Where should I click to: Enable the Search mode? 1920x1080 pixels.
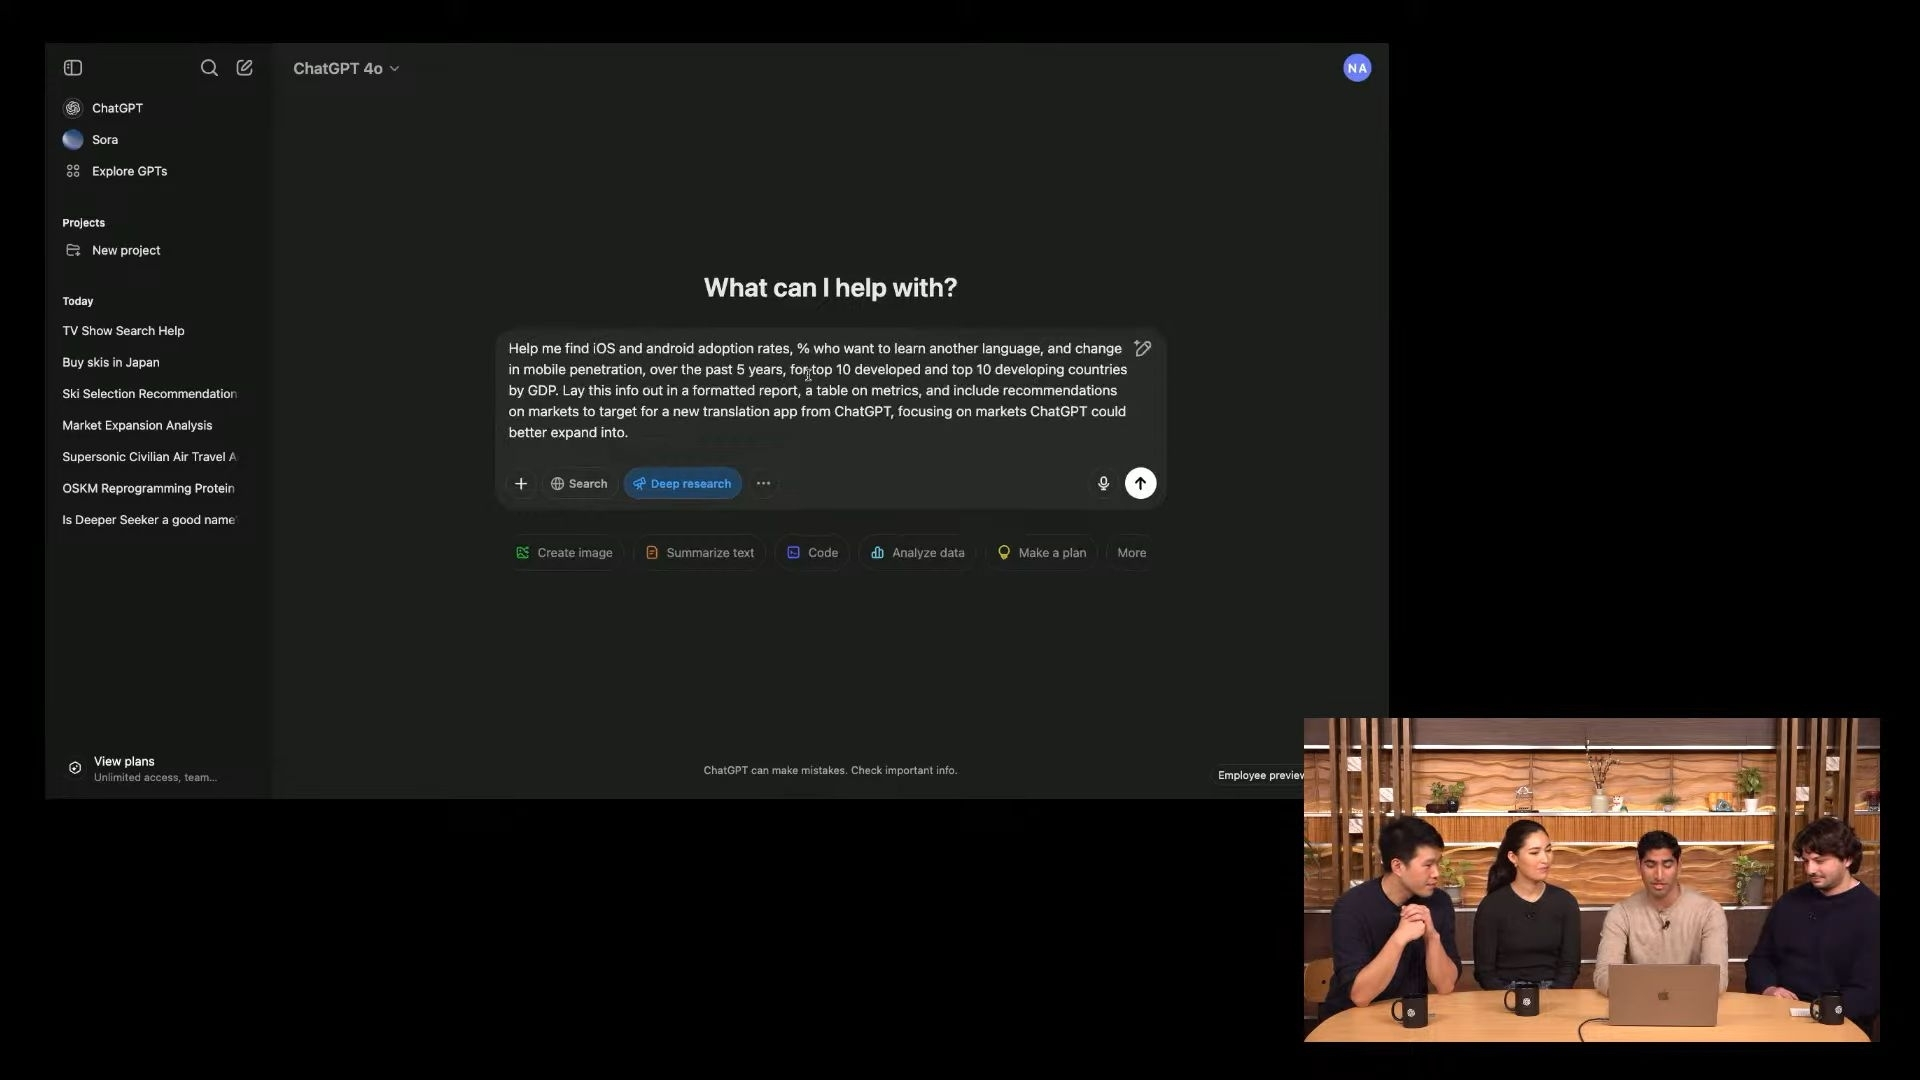coord(579,483)
